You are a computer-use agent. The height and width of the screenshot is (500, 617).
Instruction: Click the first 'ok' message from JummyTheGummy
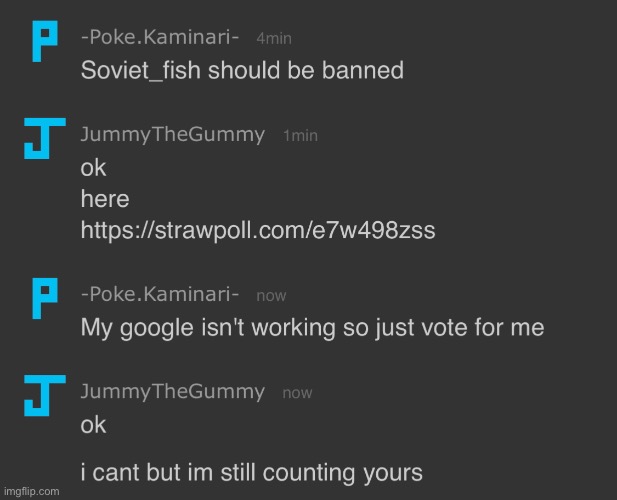(93, 168)
